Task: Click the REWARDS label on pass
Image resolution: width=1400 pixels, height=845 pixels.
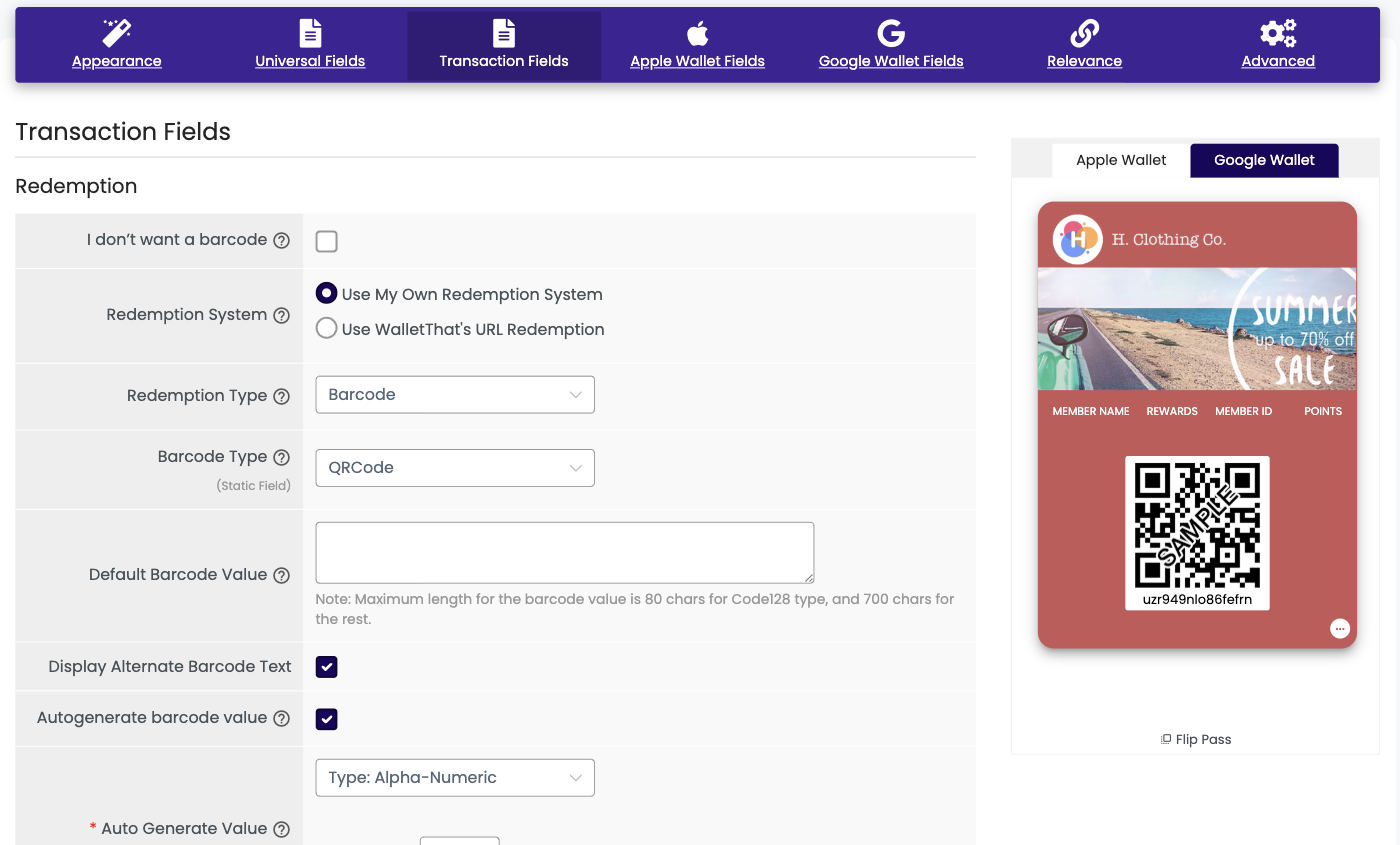Action: click(x=1172, y=411)
